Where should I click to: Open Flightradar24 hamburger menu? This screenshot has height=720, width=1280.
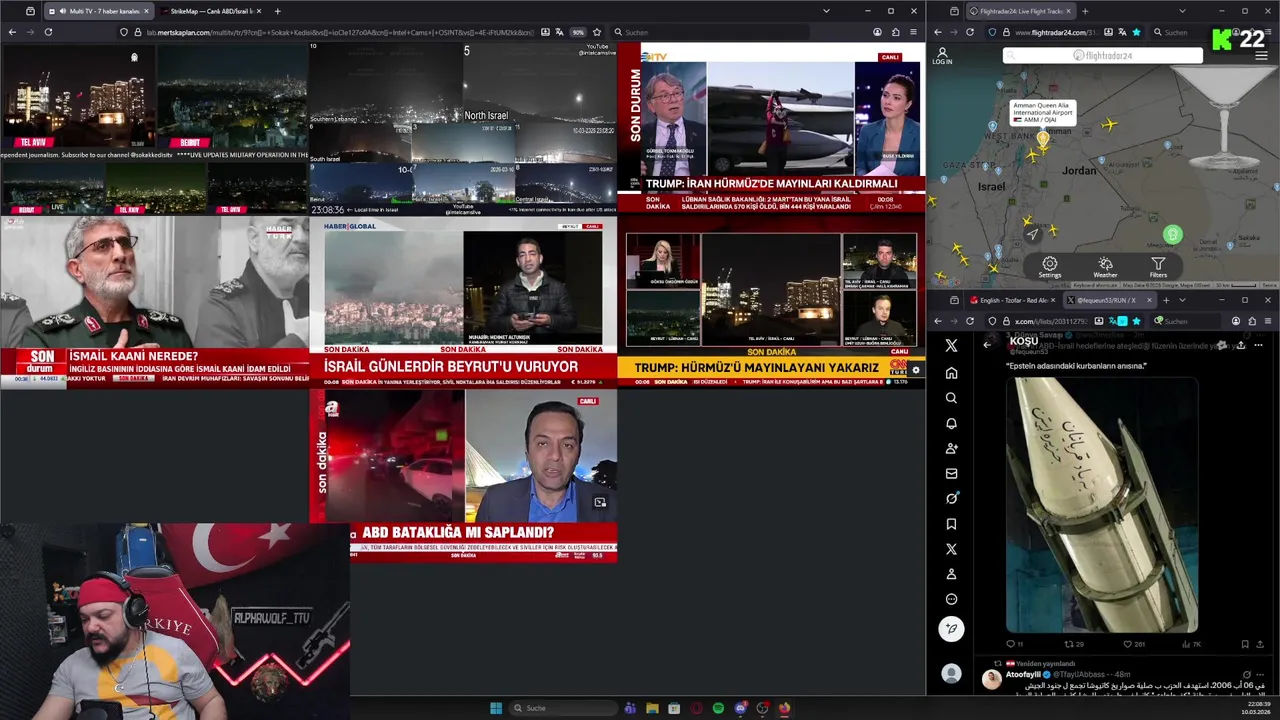(1261, 56)
